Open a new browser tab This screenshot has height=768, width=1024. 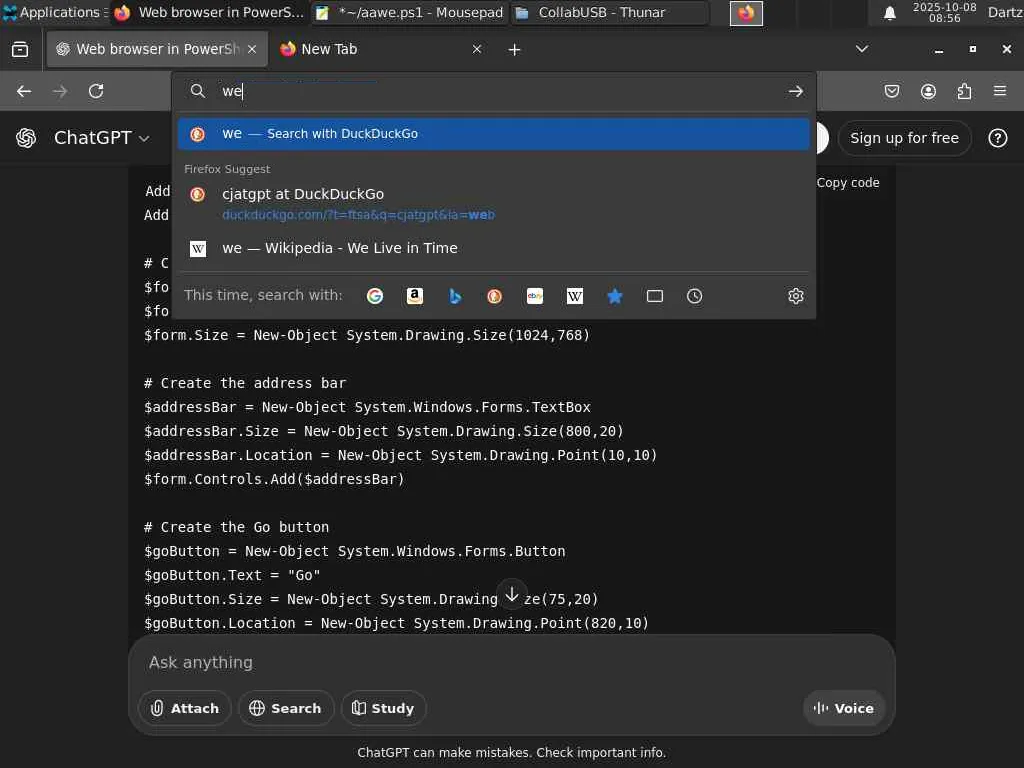coord(514,50)
